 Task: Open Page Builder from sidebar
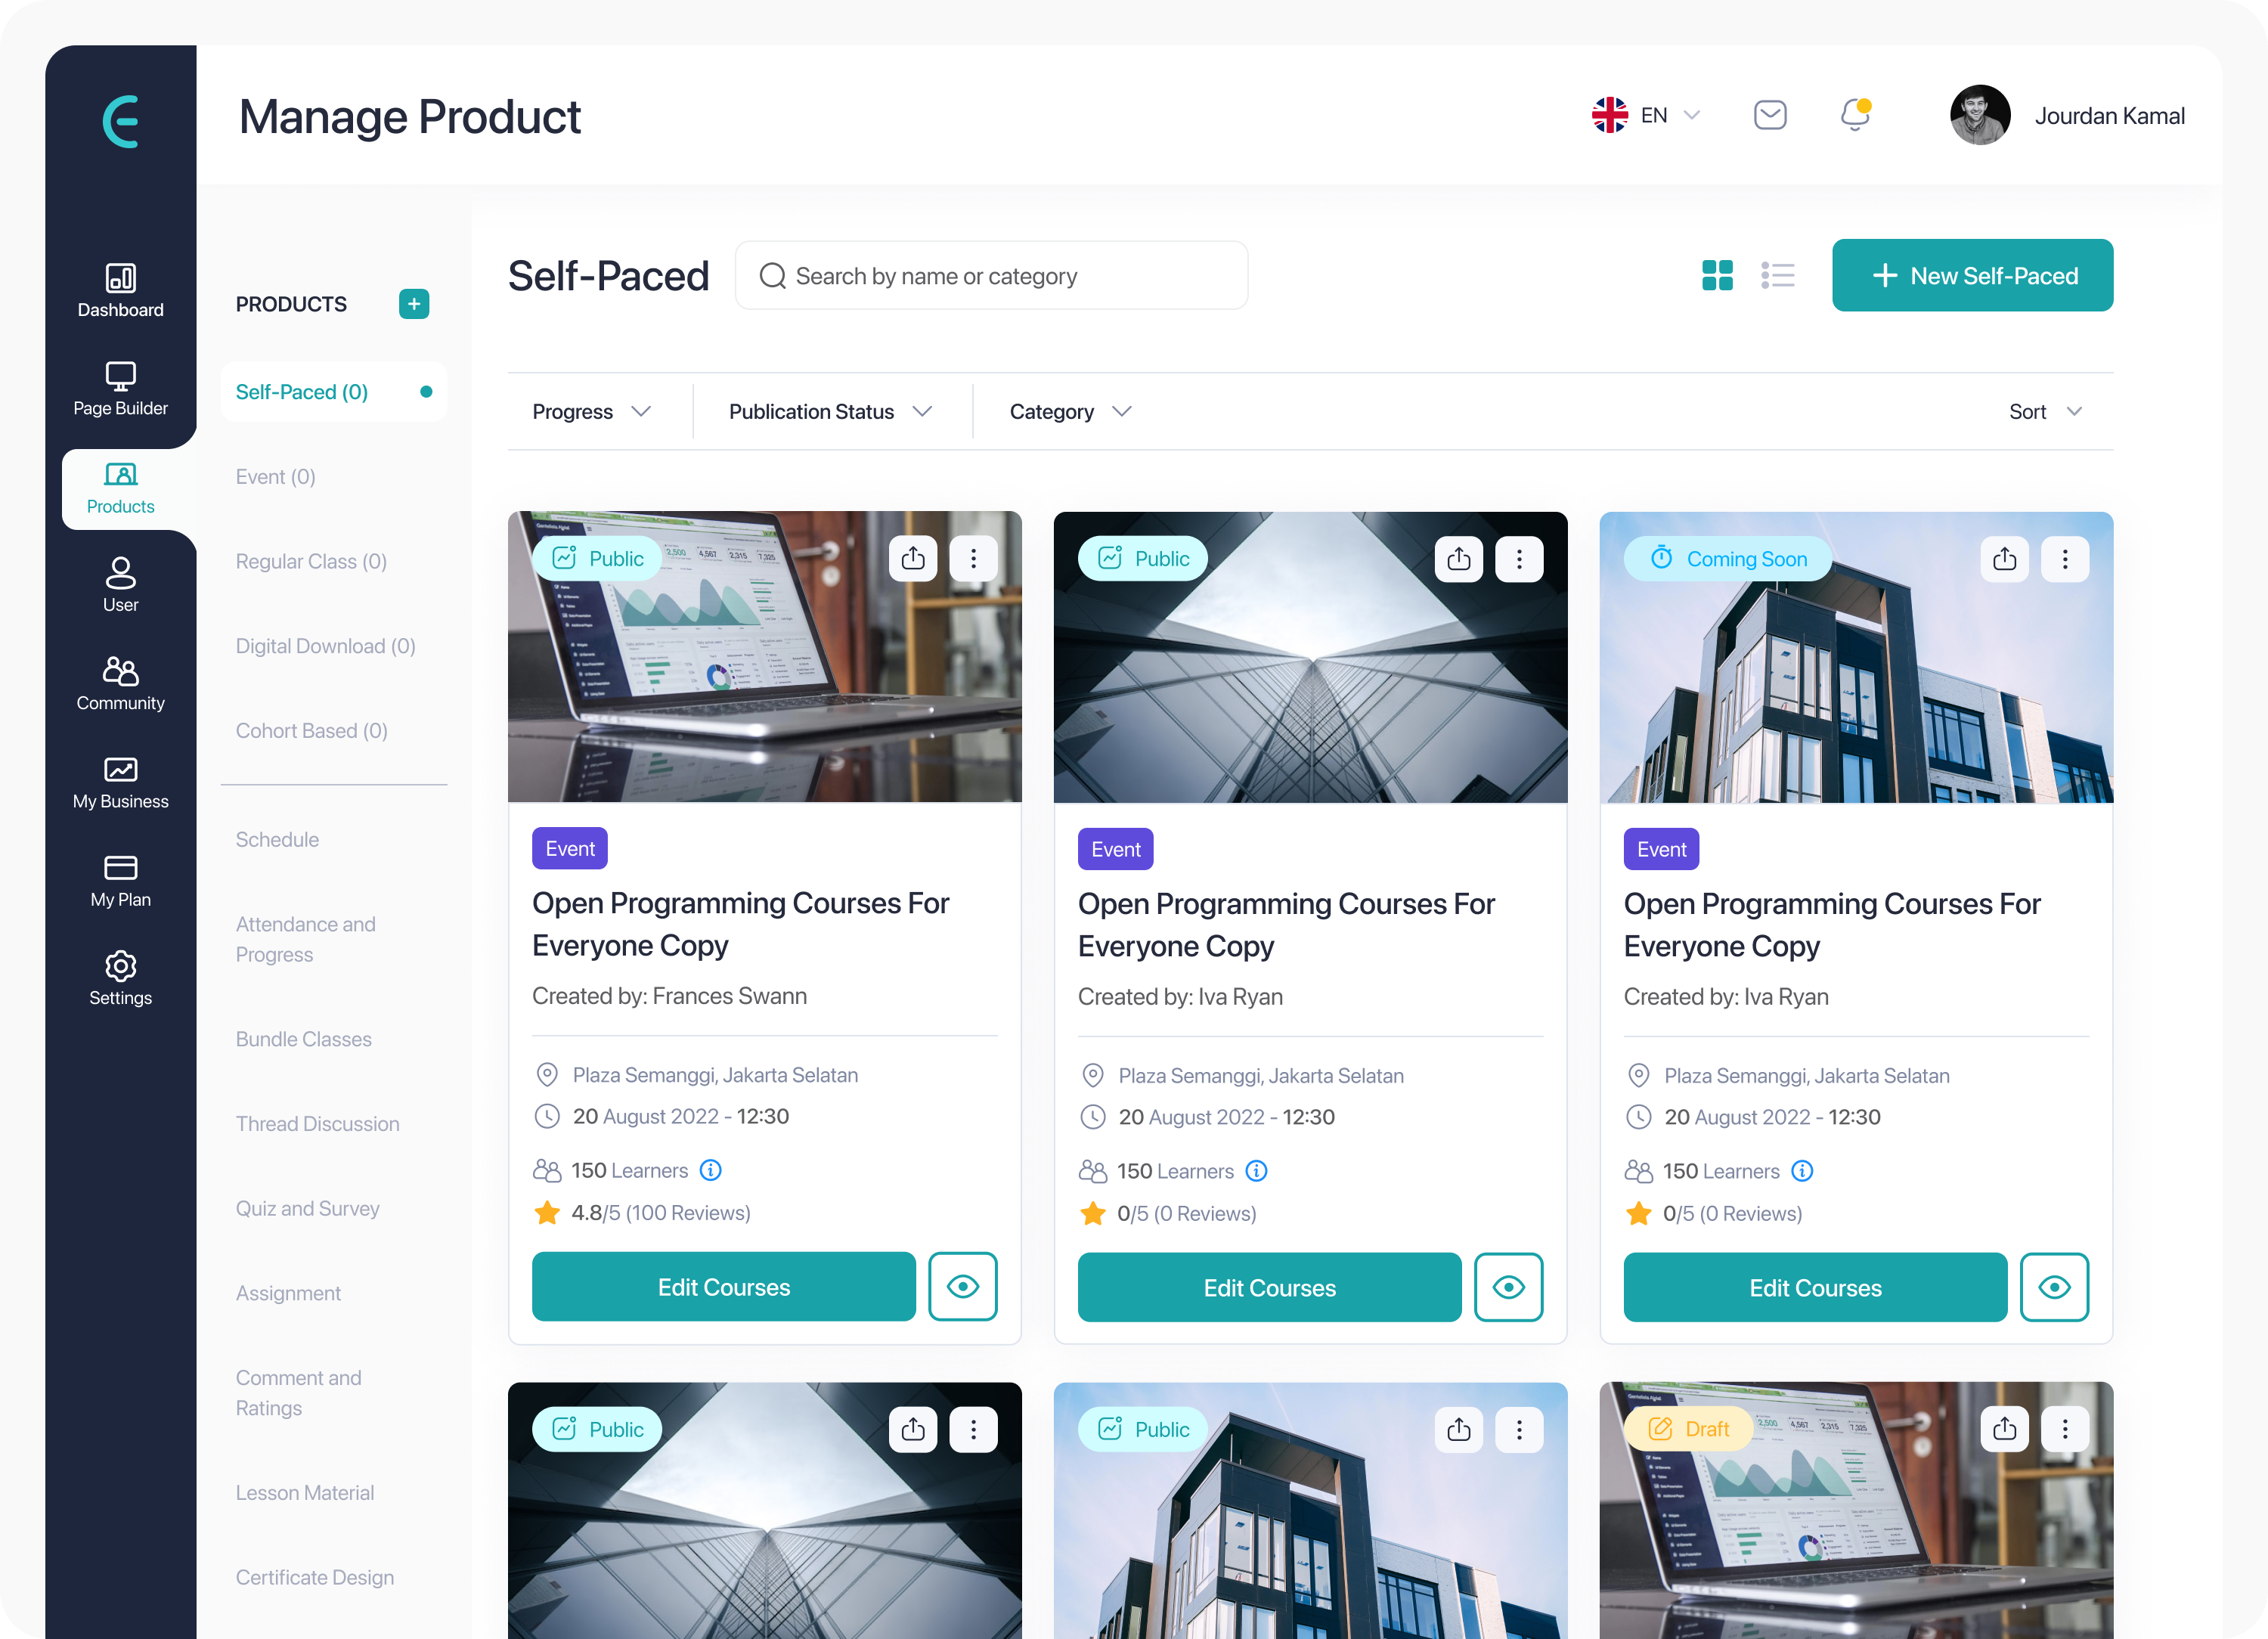(x=120, y=389)
